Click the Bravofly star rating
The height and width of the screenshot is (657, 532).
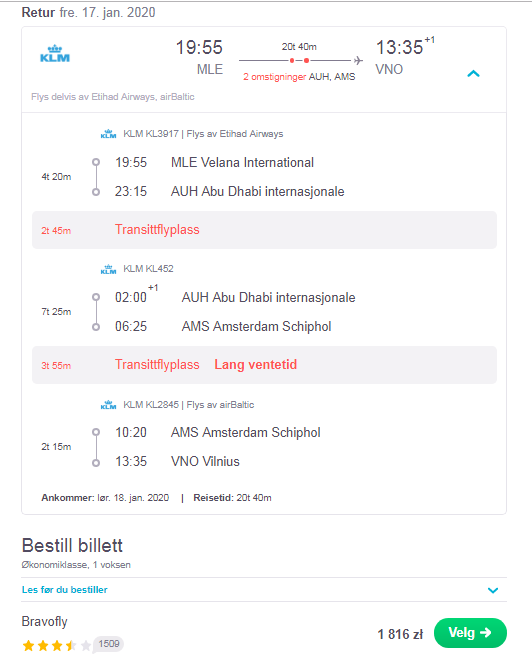pyautogui.click(x=57, y=645)
